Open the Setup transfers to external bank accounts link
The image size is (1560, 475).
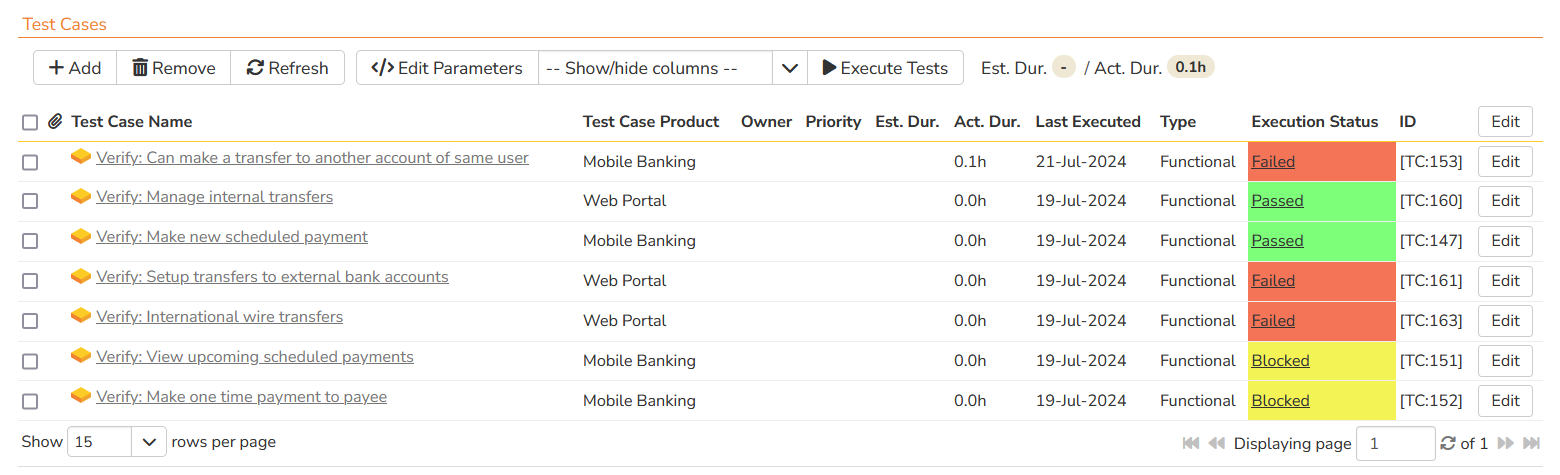(272, 277)
